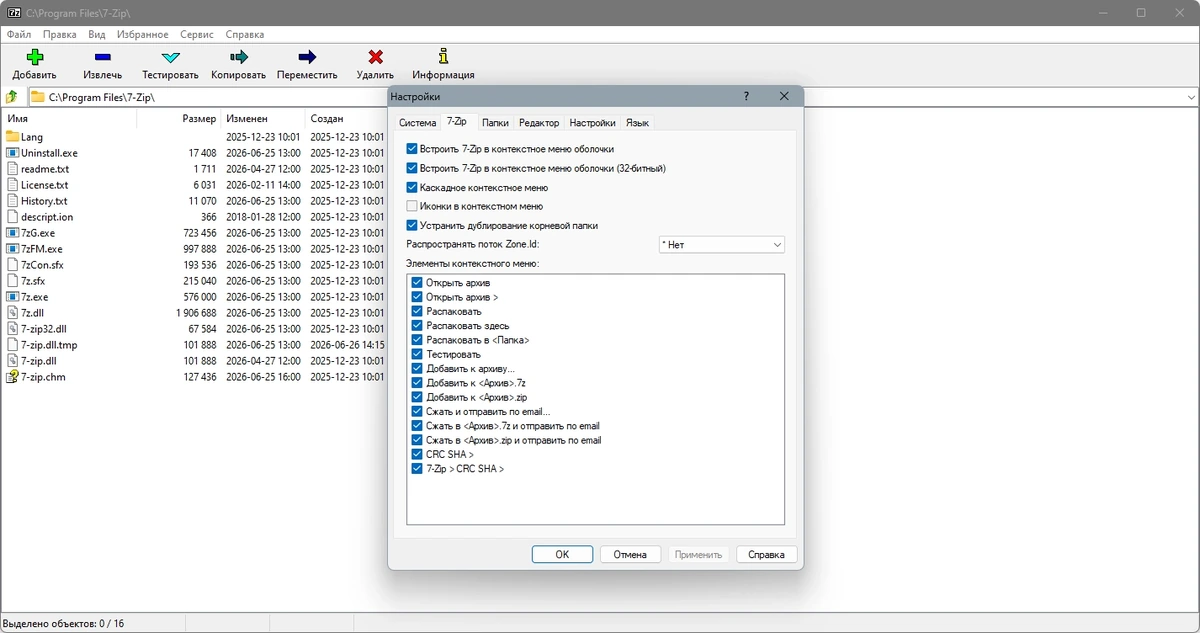Select the 7z.sfx file icon
Image resolution: width=1200 pixels, height=633 pixels.
point(13,281)
